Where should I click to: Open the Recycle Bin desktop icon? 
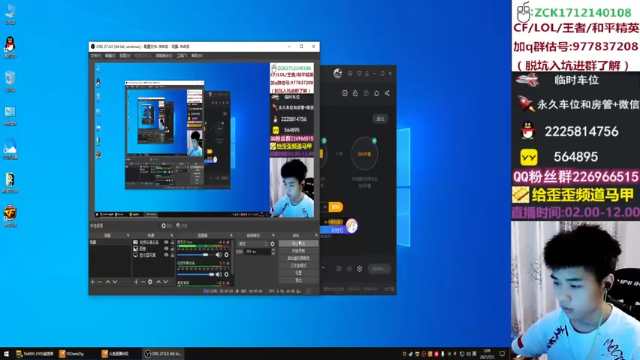10,81
